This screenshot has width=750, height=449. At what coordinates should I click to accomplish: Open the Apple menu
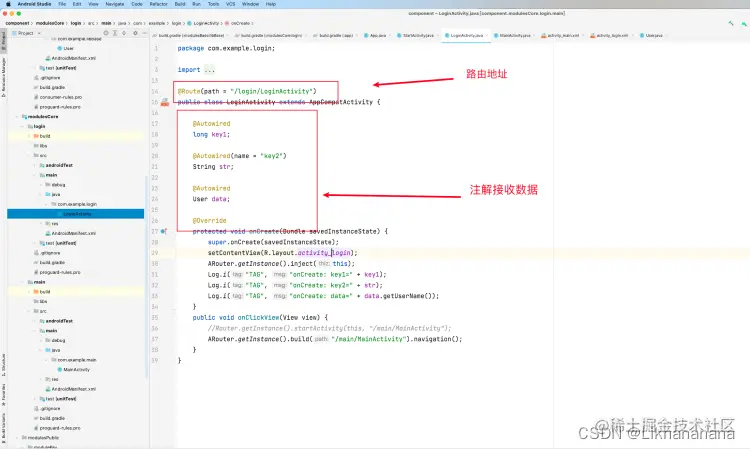coord(8,4)
